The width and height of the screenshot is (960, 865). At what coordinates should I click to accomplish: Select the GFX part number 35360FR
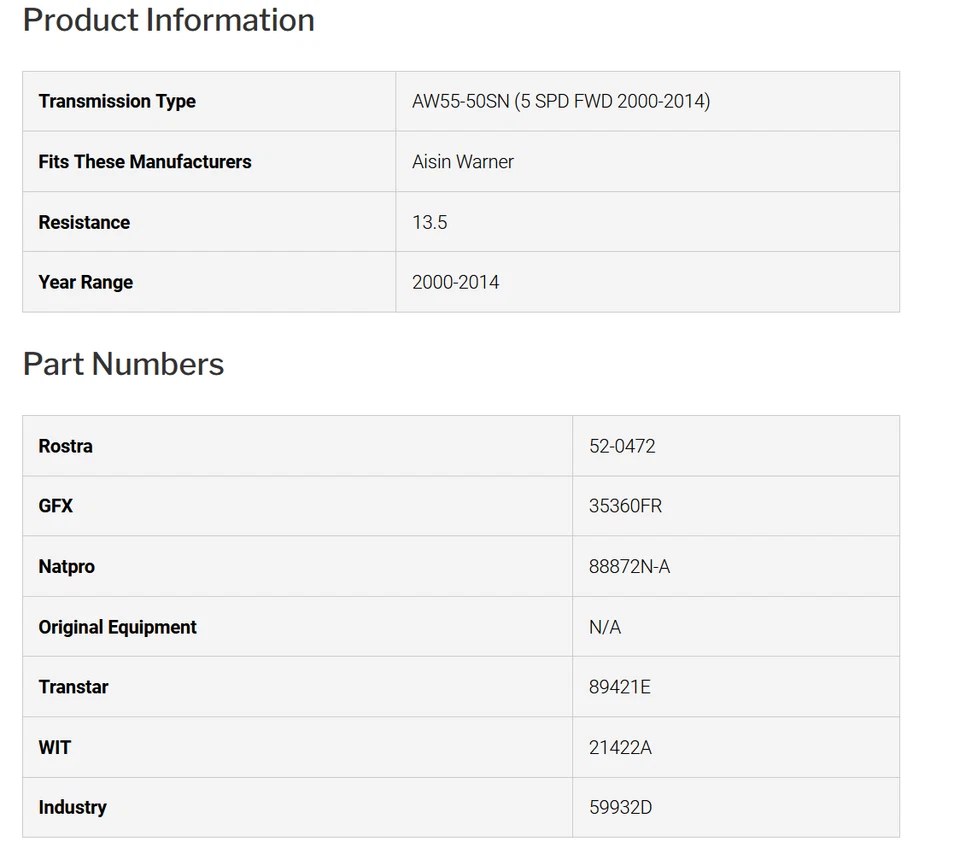point(625,506)
